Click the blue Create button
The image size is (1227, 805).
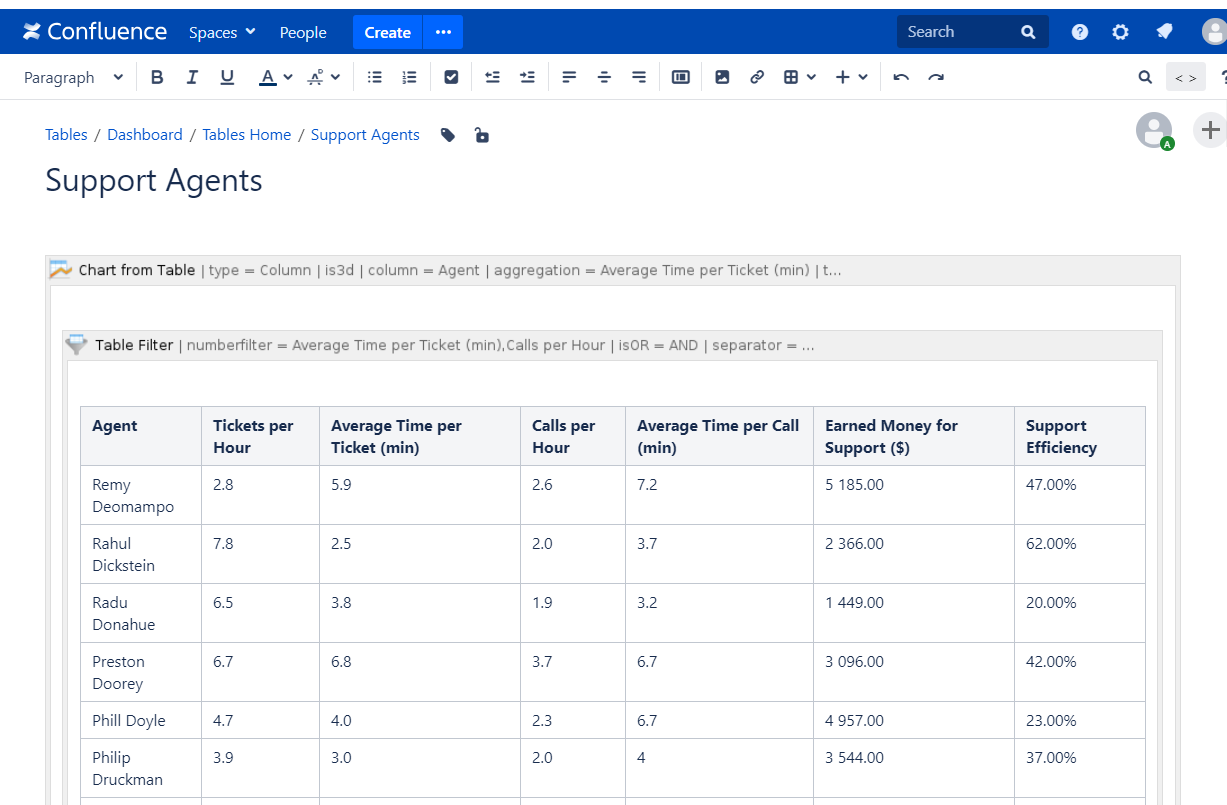[x=387, y=32]
